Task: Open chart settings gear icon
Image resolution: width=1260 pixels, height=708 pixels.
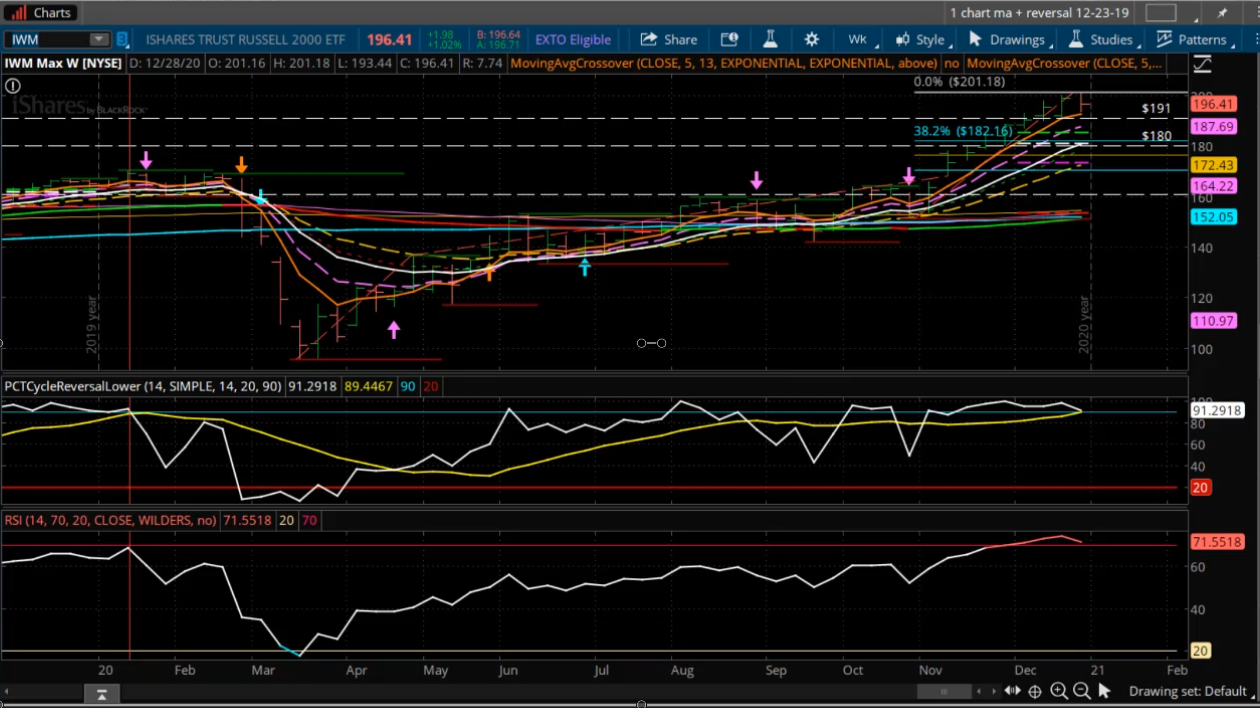Action: point(811,39)
